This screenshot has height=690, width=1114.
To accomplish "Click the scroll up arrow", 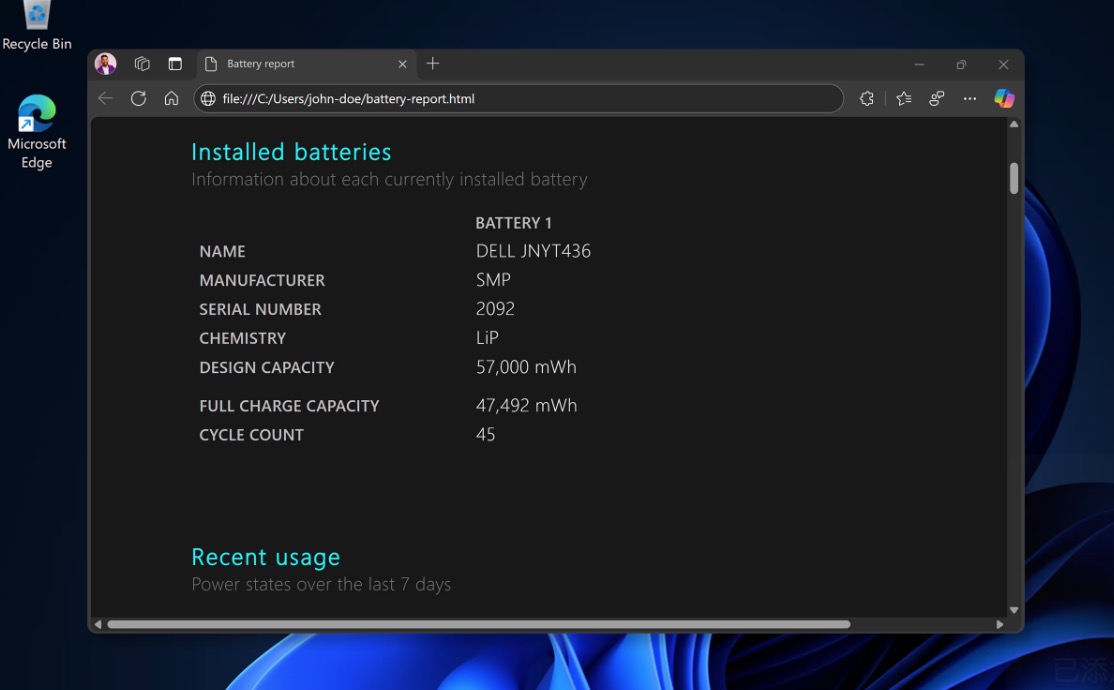I will point(1014,124).
